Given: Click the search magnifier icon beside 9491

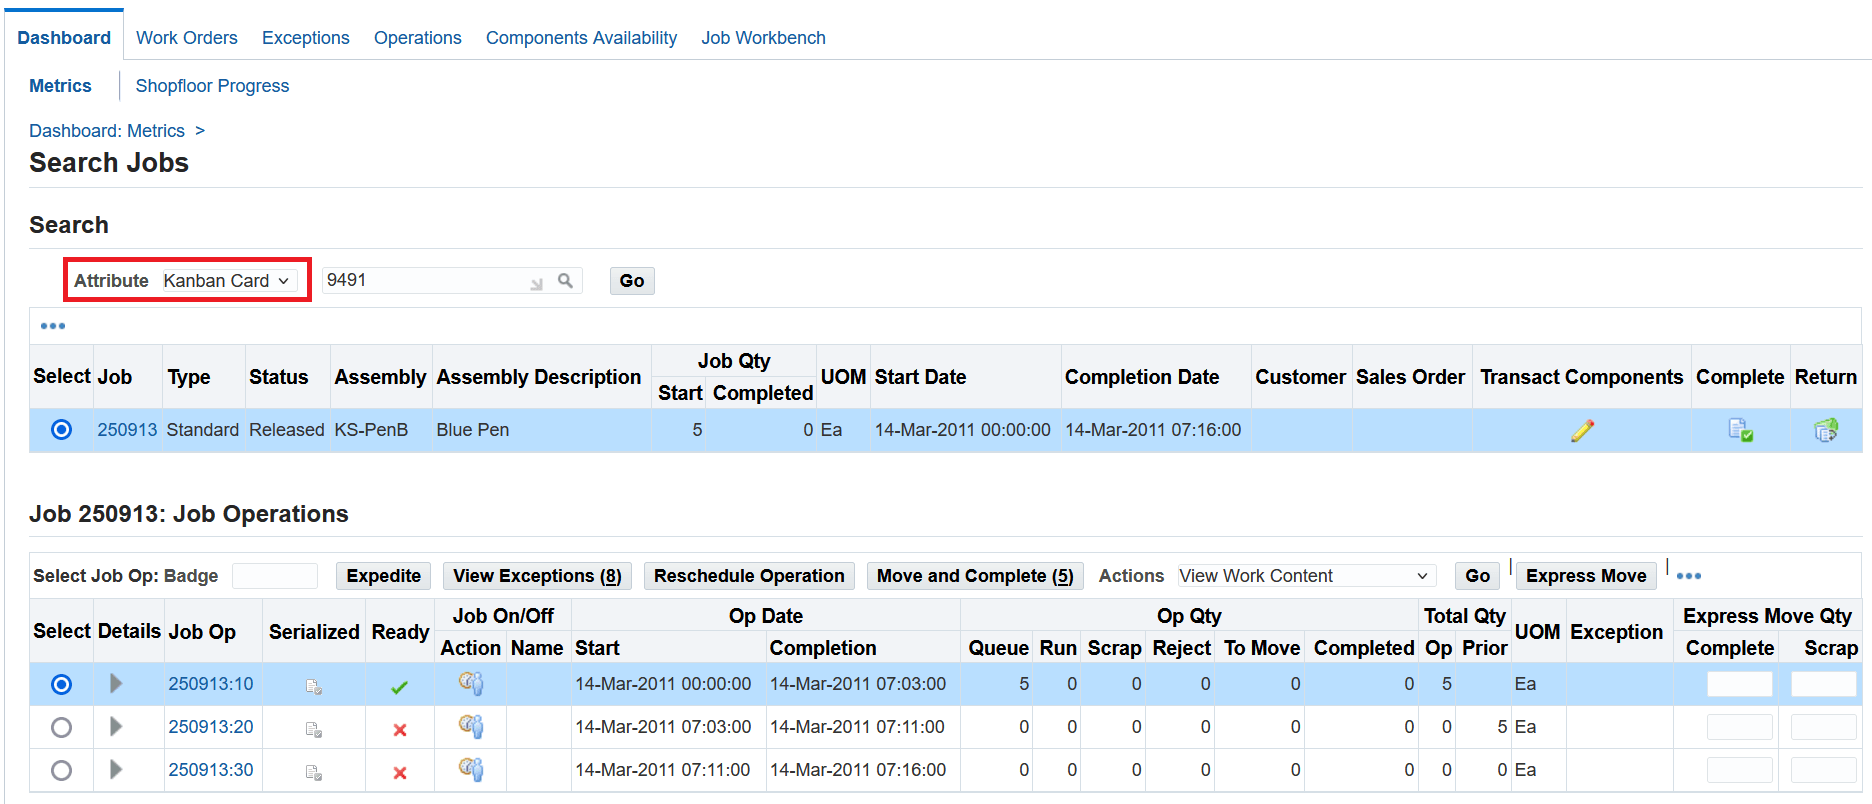Looking at the screenshot, I should click(565, 281).
